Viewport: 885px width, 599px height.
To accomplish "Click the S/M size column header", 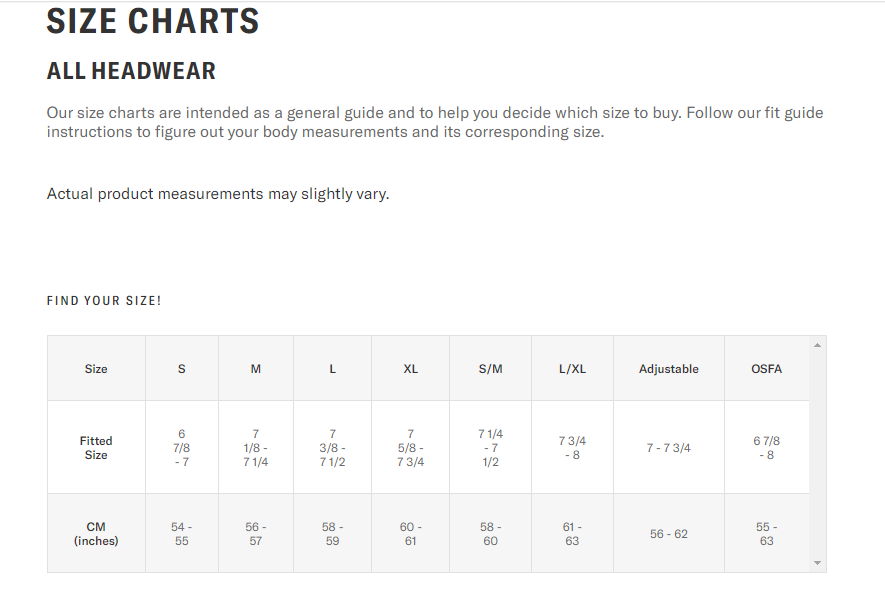I will coord(491,369).
